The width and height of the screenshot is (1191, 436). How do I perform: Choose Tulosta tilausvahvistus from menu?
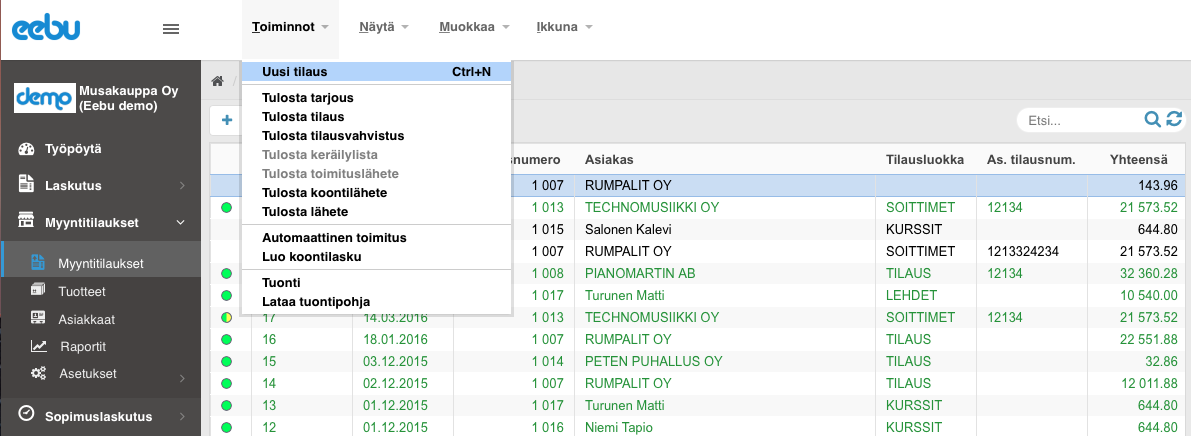tap(332, 135)
